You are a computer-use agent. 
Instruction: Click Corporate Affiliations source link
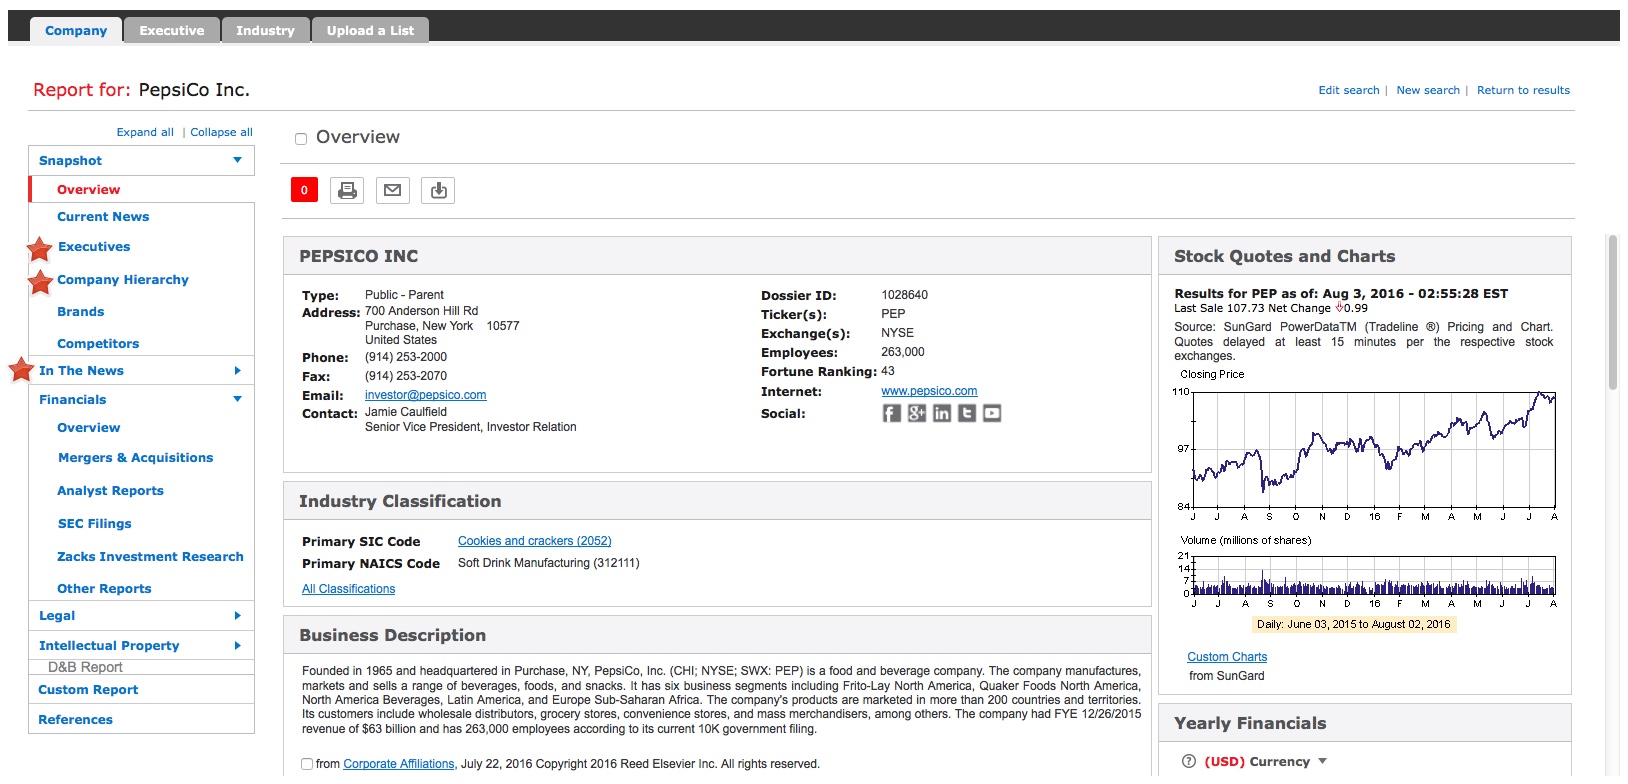[x=399, y=764]
